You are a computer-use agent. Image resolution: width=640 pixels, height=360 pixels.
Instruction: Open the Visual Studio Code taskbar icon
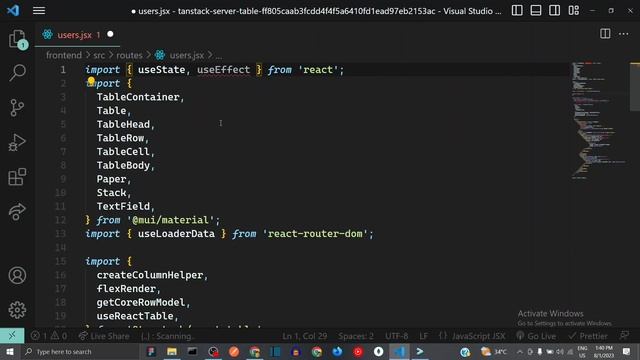(x=399, y=351)
